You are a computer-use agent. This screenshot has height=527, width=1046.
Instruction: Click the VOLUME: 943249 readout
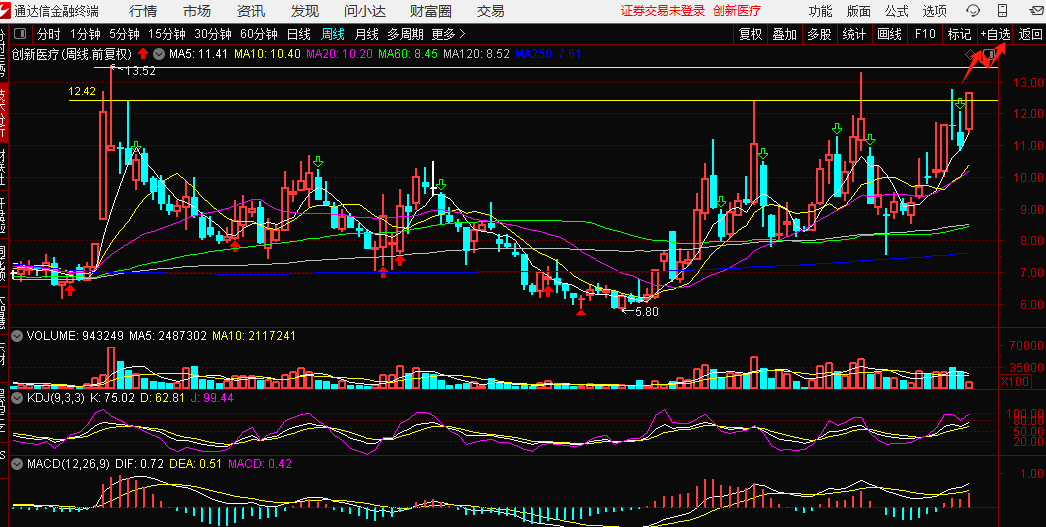tap(75, 336)
